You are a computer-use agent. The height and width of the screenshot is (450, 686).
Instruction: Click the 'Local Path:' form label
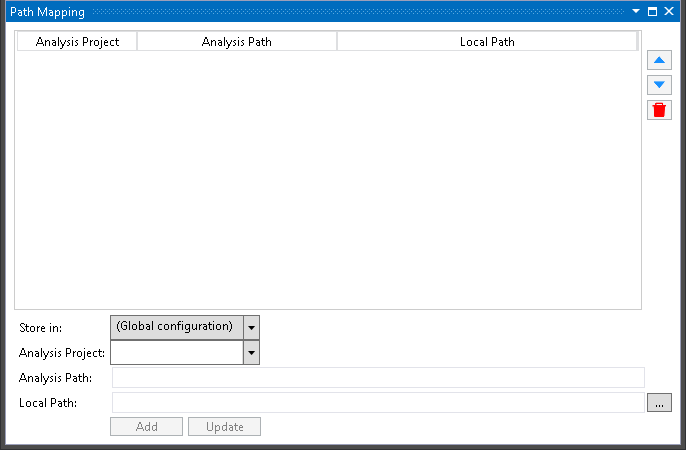pos(48,403)
